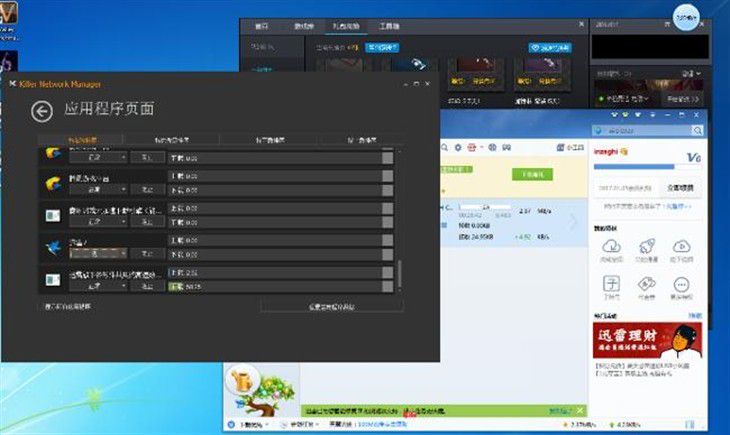
Task: Click the tree with watering can game icon
Action: click(x=262, y=390)
